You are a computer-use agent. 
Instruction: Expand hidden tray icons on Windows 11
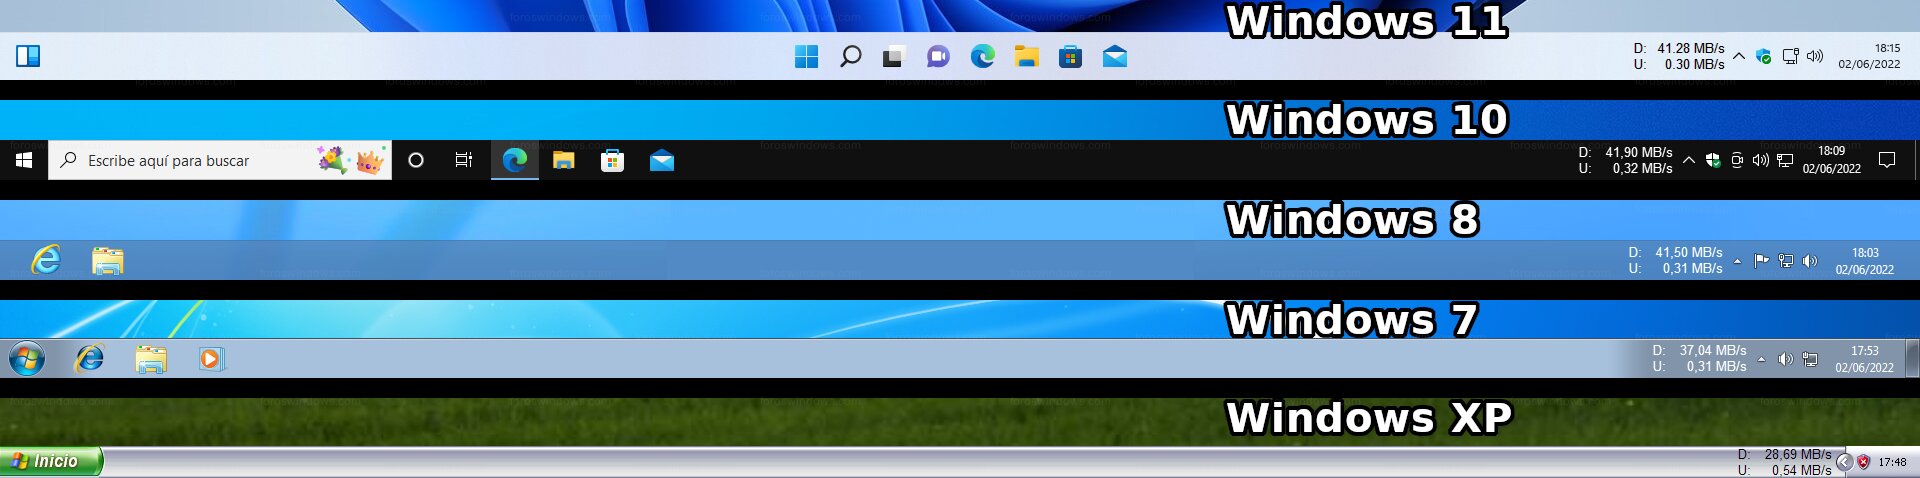point(1739,56)
